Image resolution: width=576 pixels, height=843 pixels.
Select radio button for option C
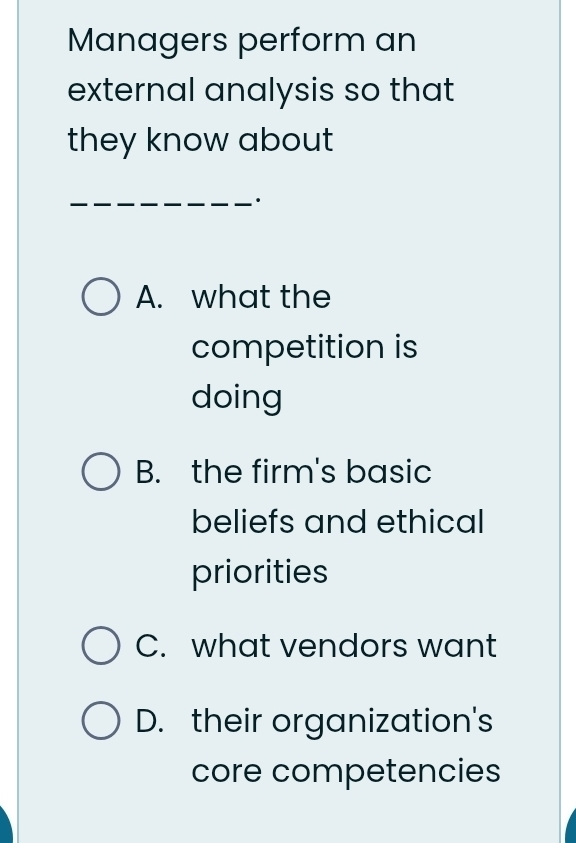point(101,645)
